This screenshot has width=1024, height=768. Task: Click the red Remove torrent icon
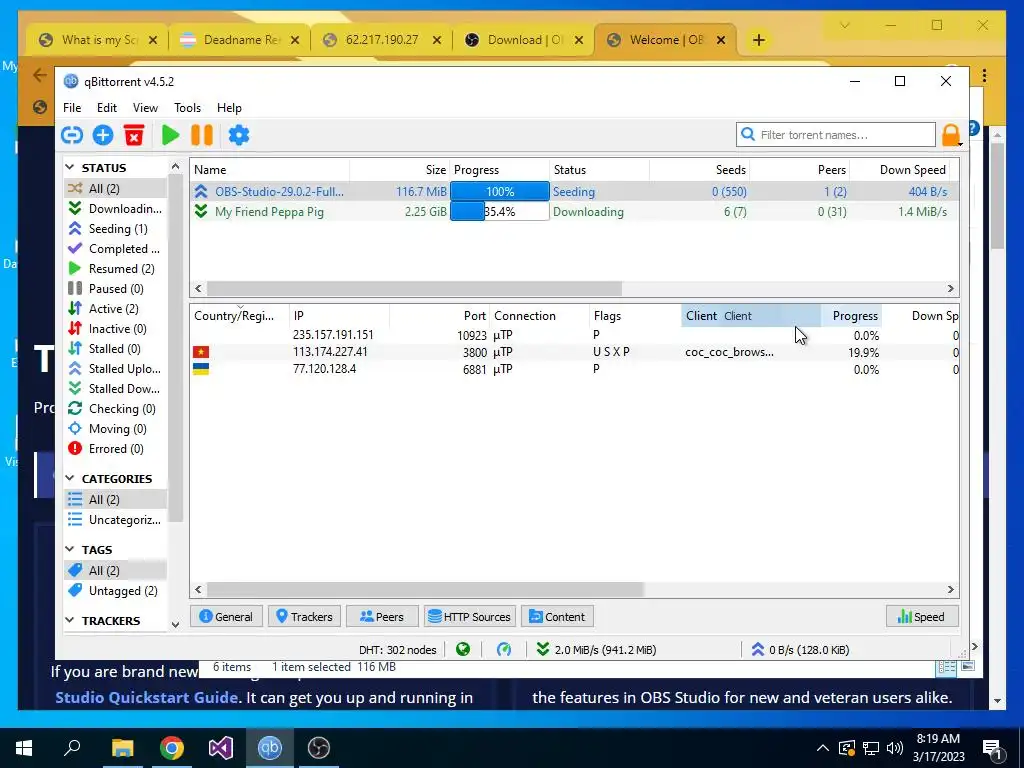pyautogui.click(x=134, y=135)
